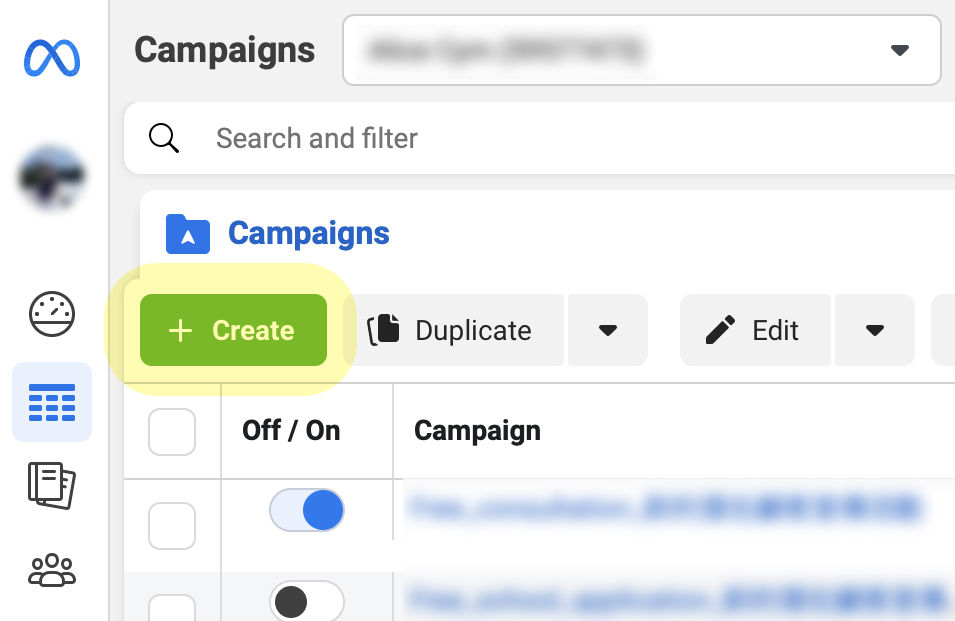Click the Duplicate copy icon

click(x=383, y=330)
